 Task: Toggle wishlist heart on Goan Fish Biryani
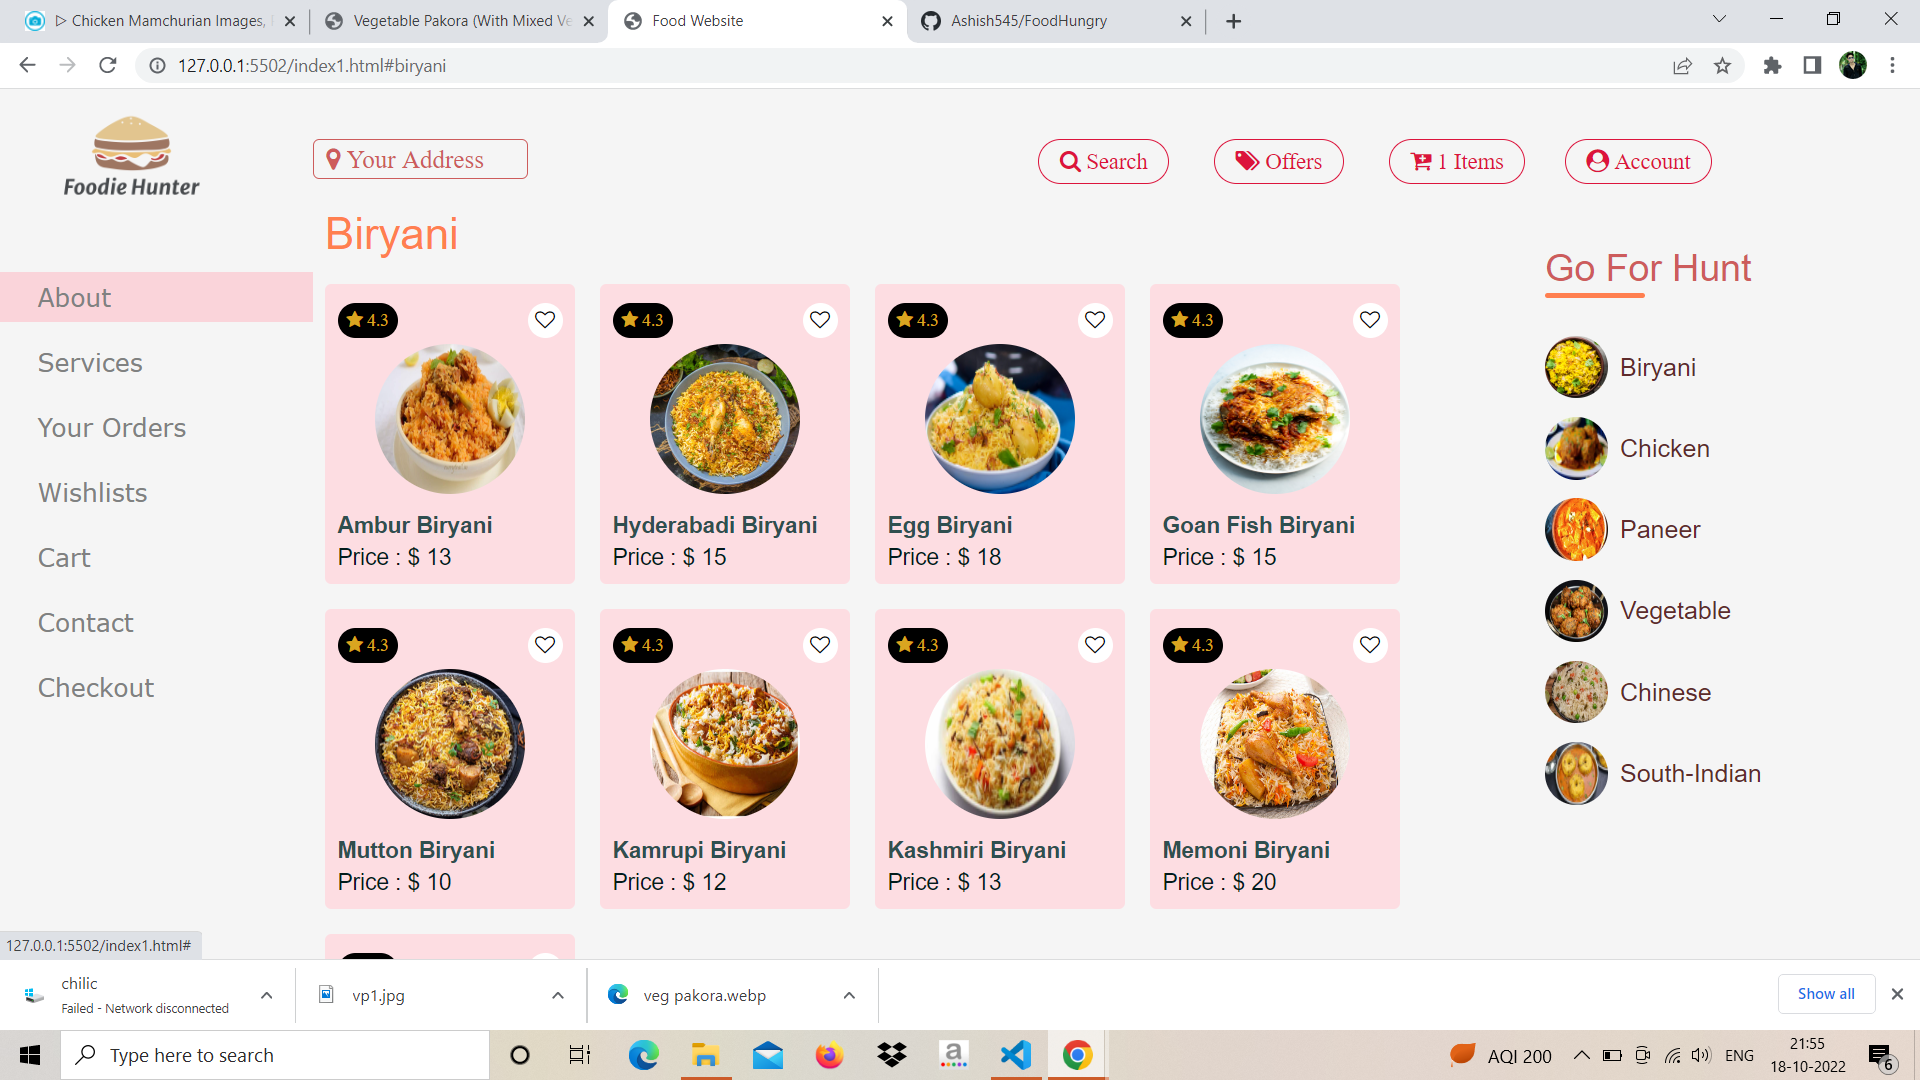pyautogui.click(x=1370, y=320)
